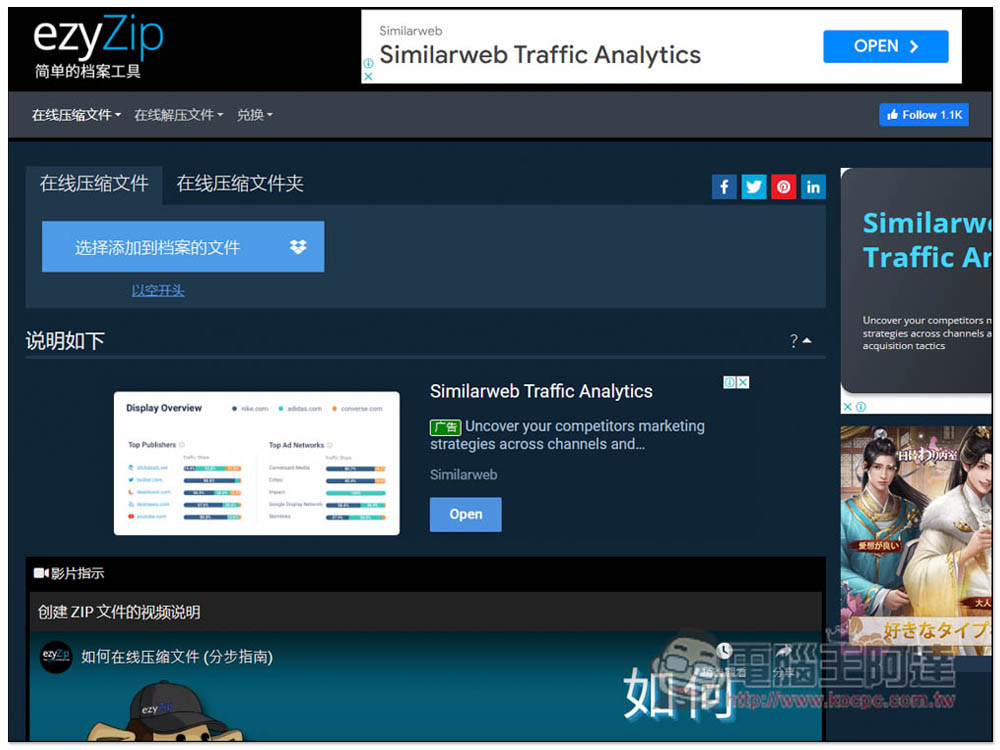
Task: Click Watch later clock icon on video
Action: [x=723, y=651]
